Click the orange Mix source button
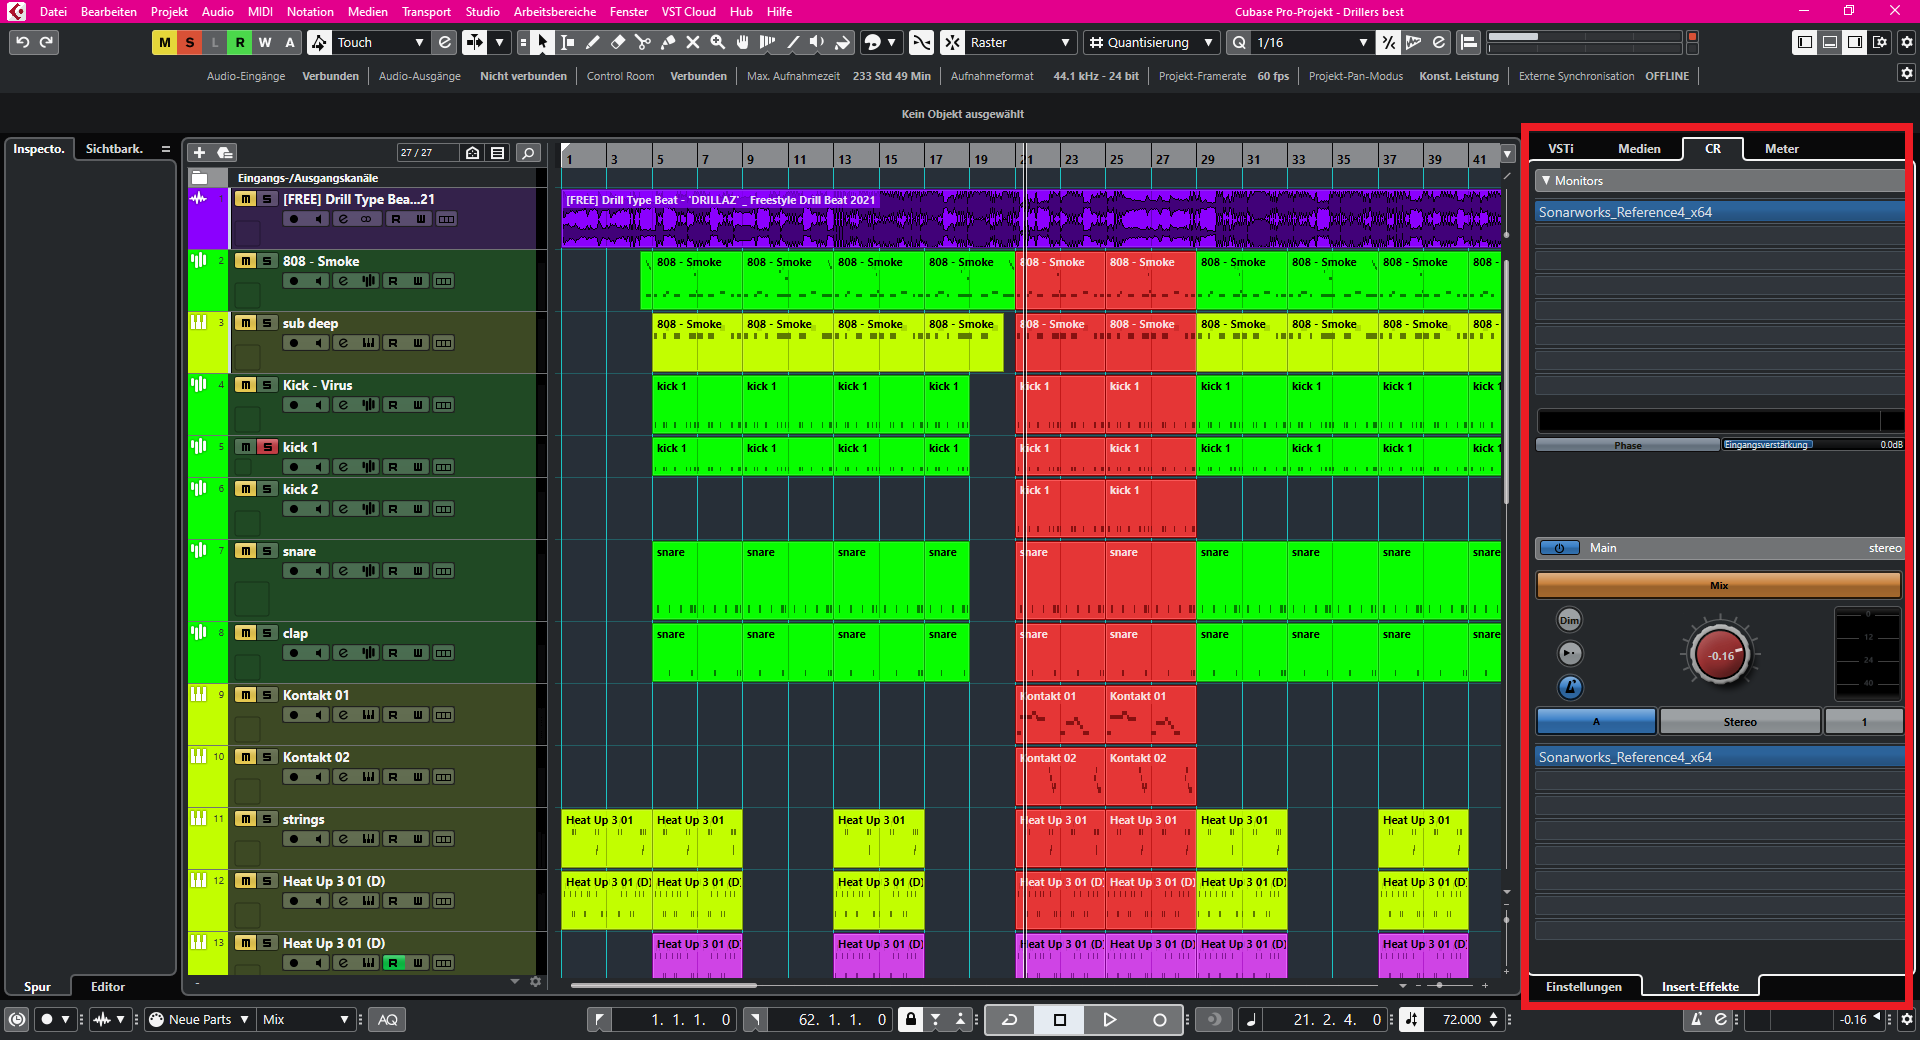This screenshot has width=1920, height=1040. [1718, 585]
